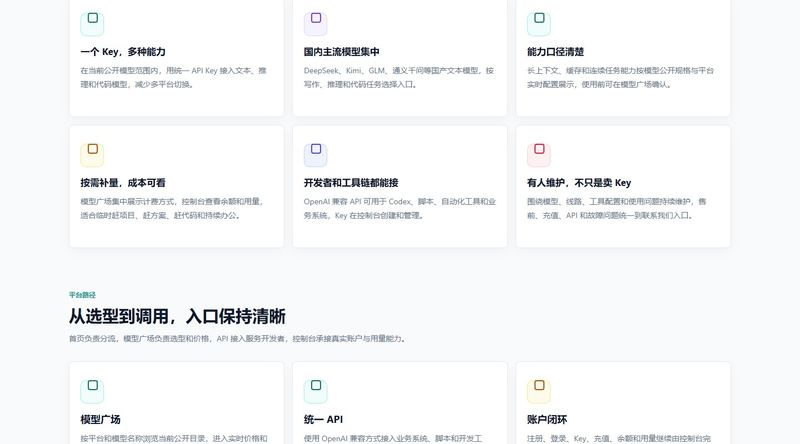Select the 开发者和工具链都能接 heading
The image size is (800, 444).
point(351,183)
